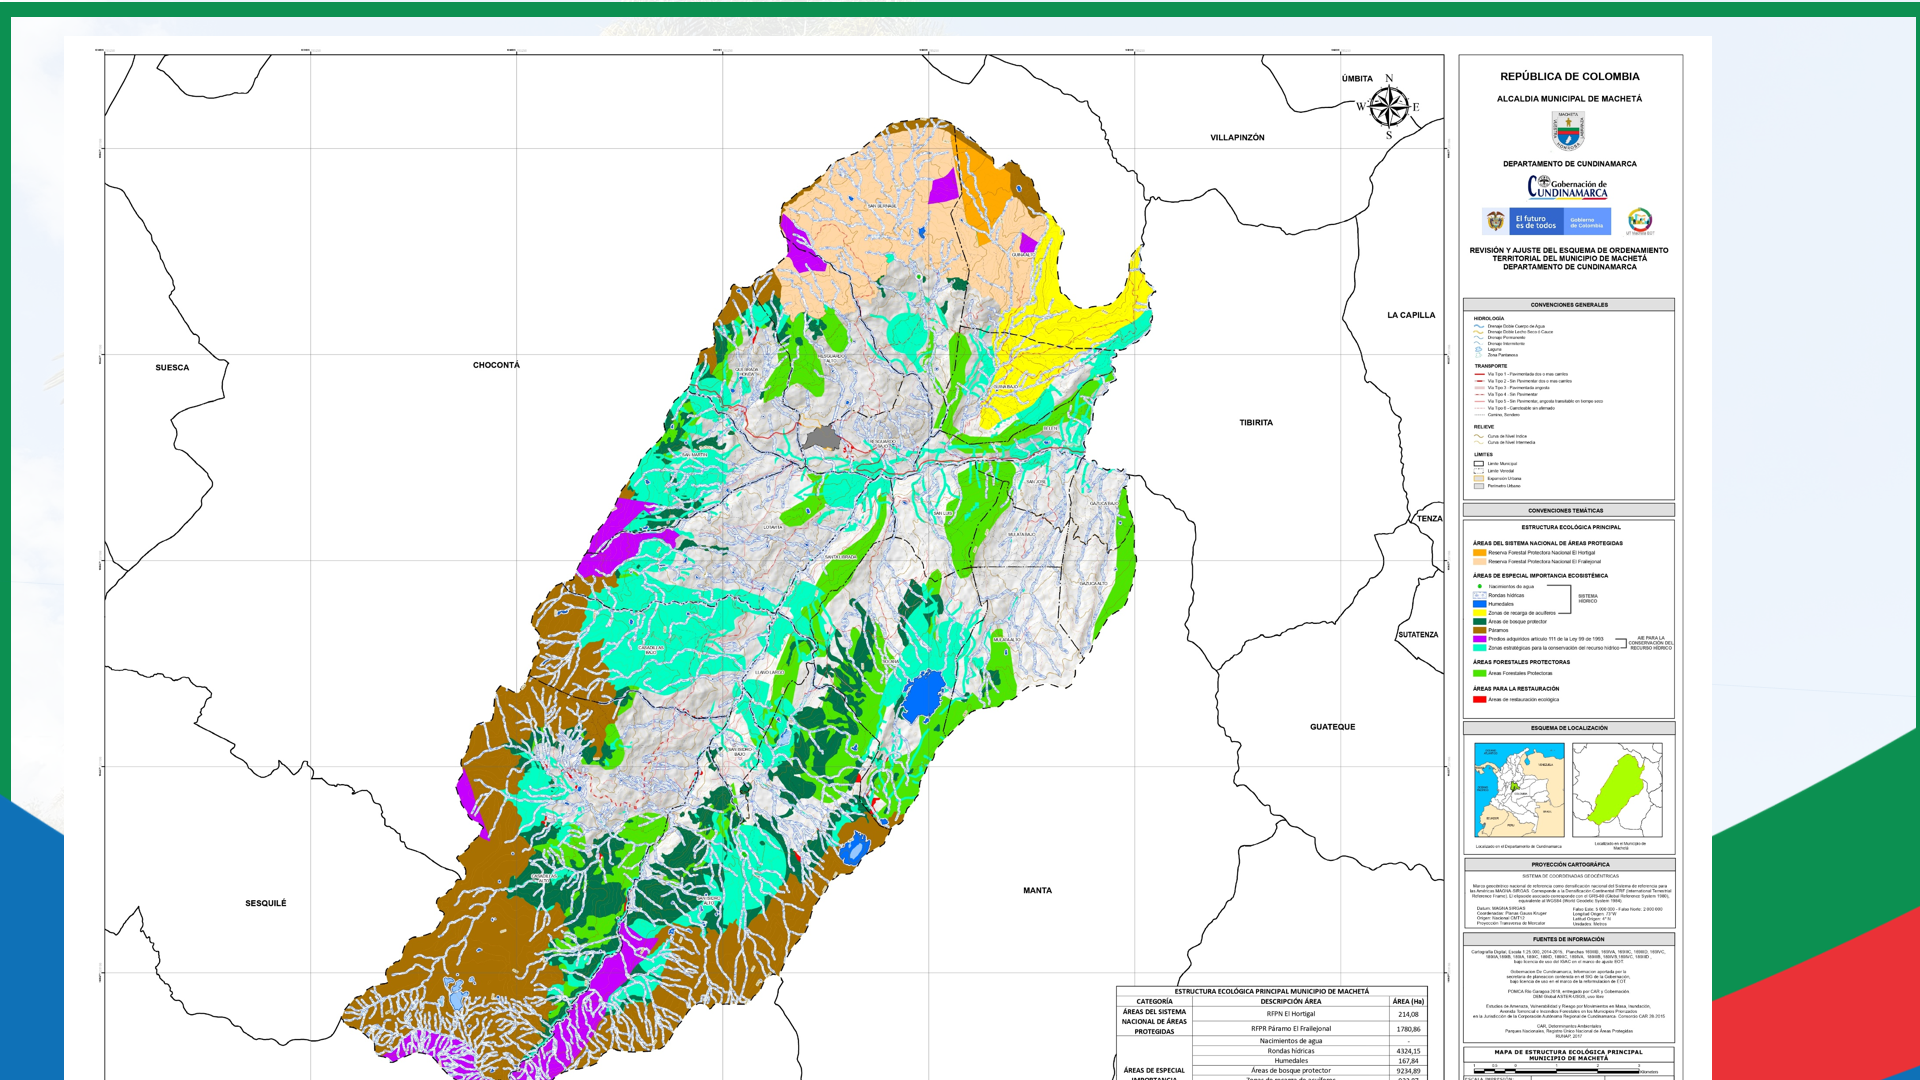The width and height of the screenshot is (1920, 1080).
Task: Click the CHOCONTÁ municipality label
Action: pyautogui.click(x=496, y=365)
